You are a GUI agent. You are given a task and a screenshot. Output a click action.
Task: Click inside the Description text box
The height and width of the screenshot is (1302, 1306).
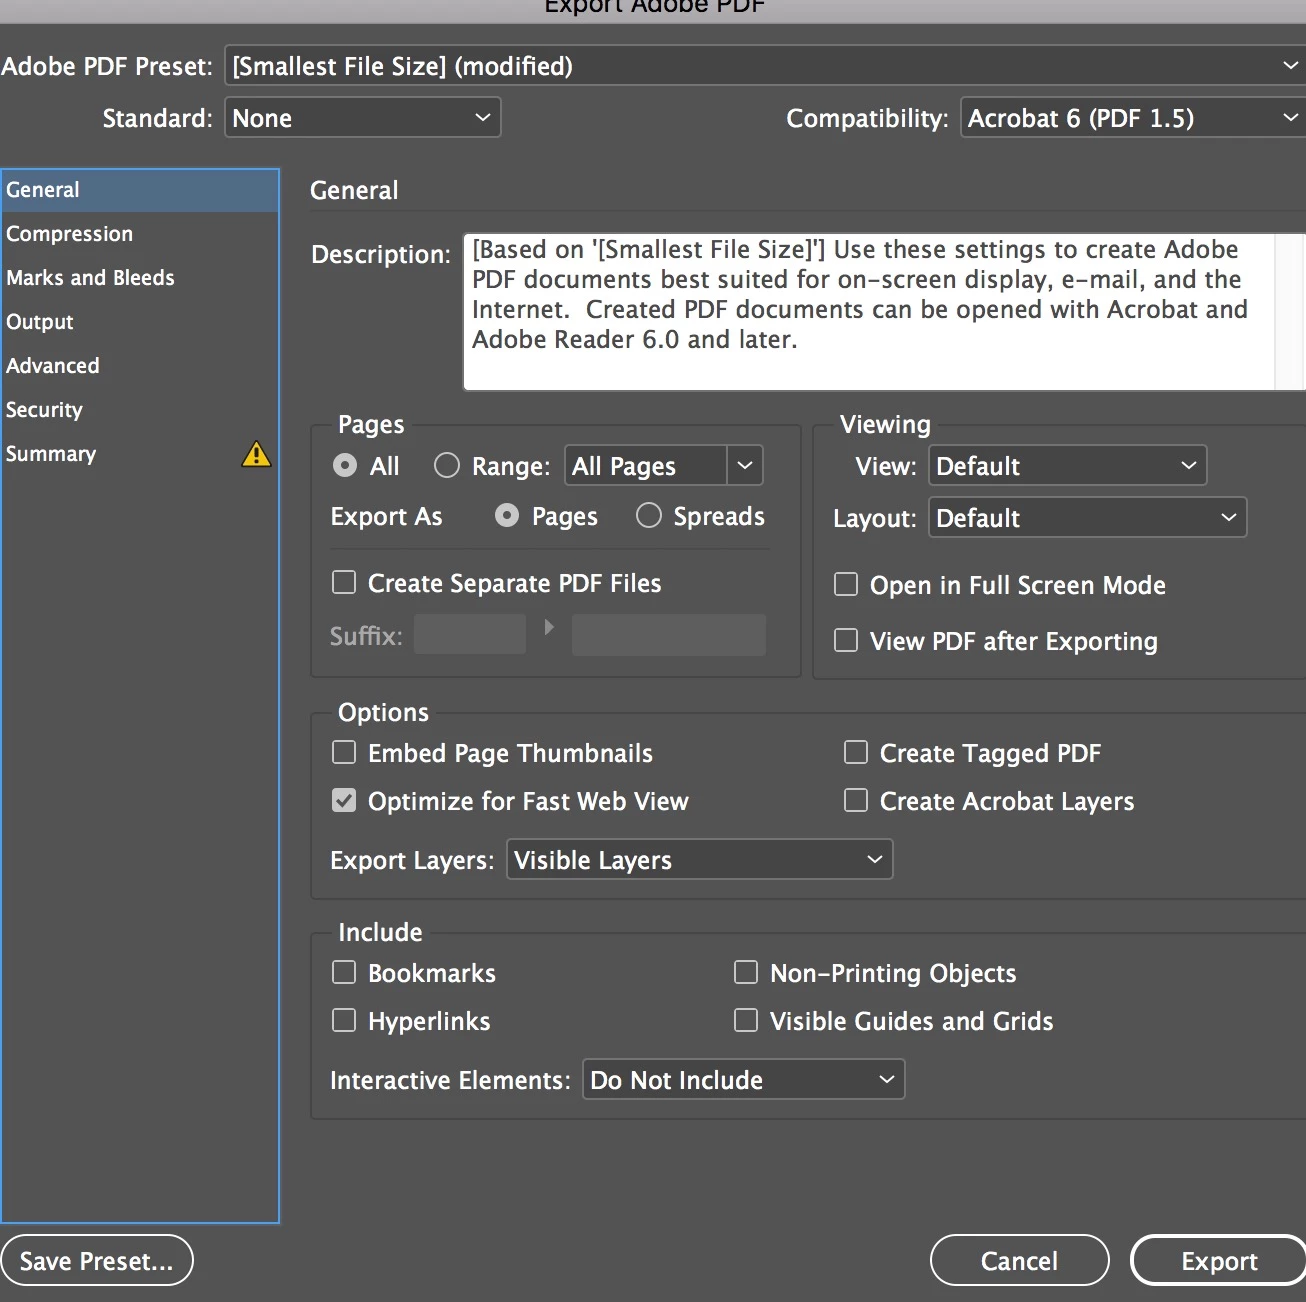pyautogui.click(x=868, y=312)
